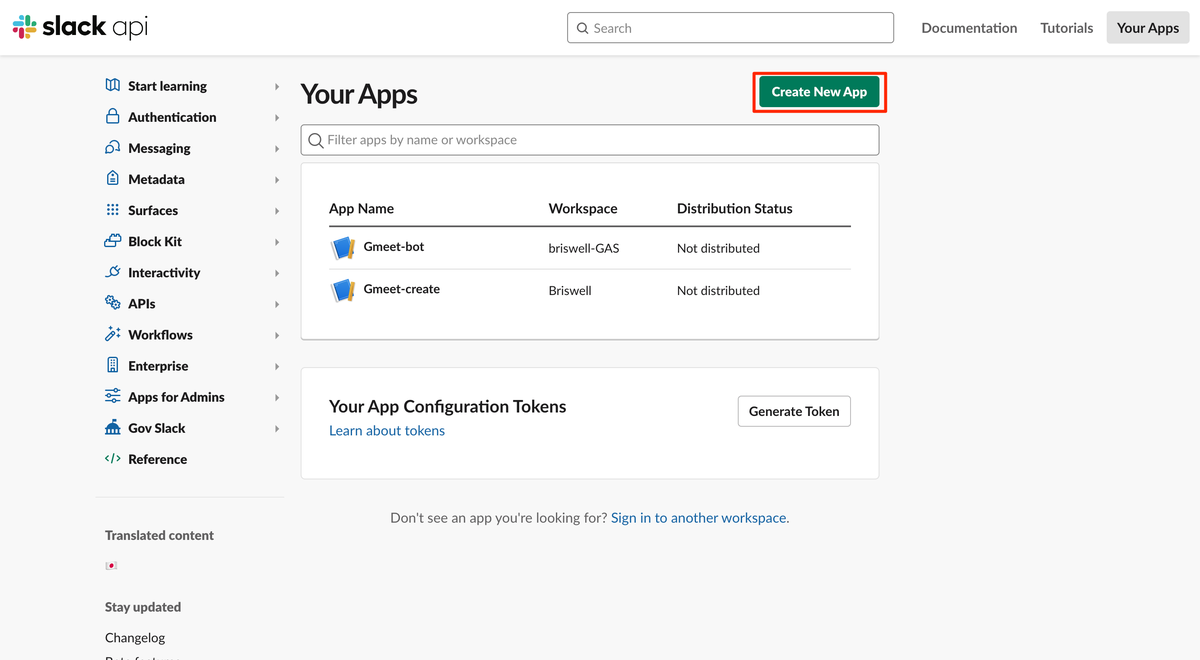This screenshot has height=660, width=1200.
Task: Open the Tutorials menu item
Action: pyautogui.click(x=1067, y=28)
